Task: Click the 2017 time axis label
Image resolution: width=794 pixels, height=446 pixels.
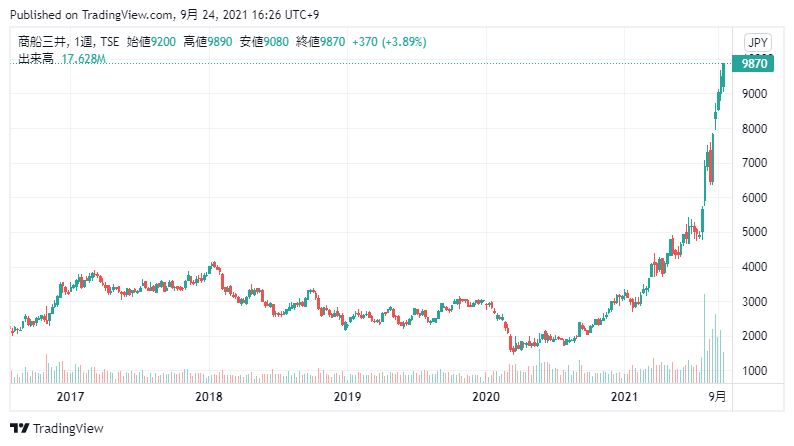Action: 70,396
